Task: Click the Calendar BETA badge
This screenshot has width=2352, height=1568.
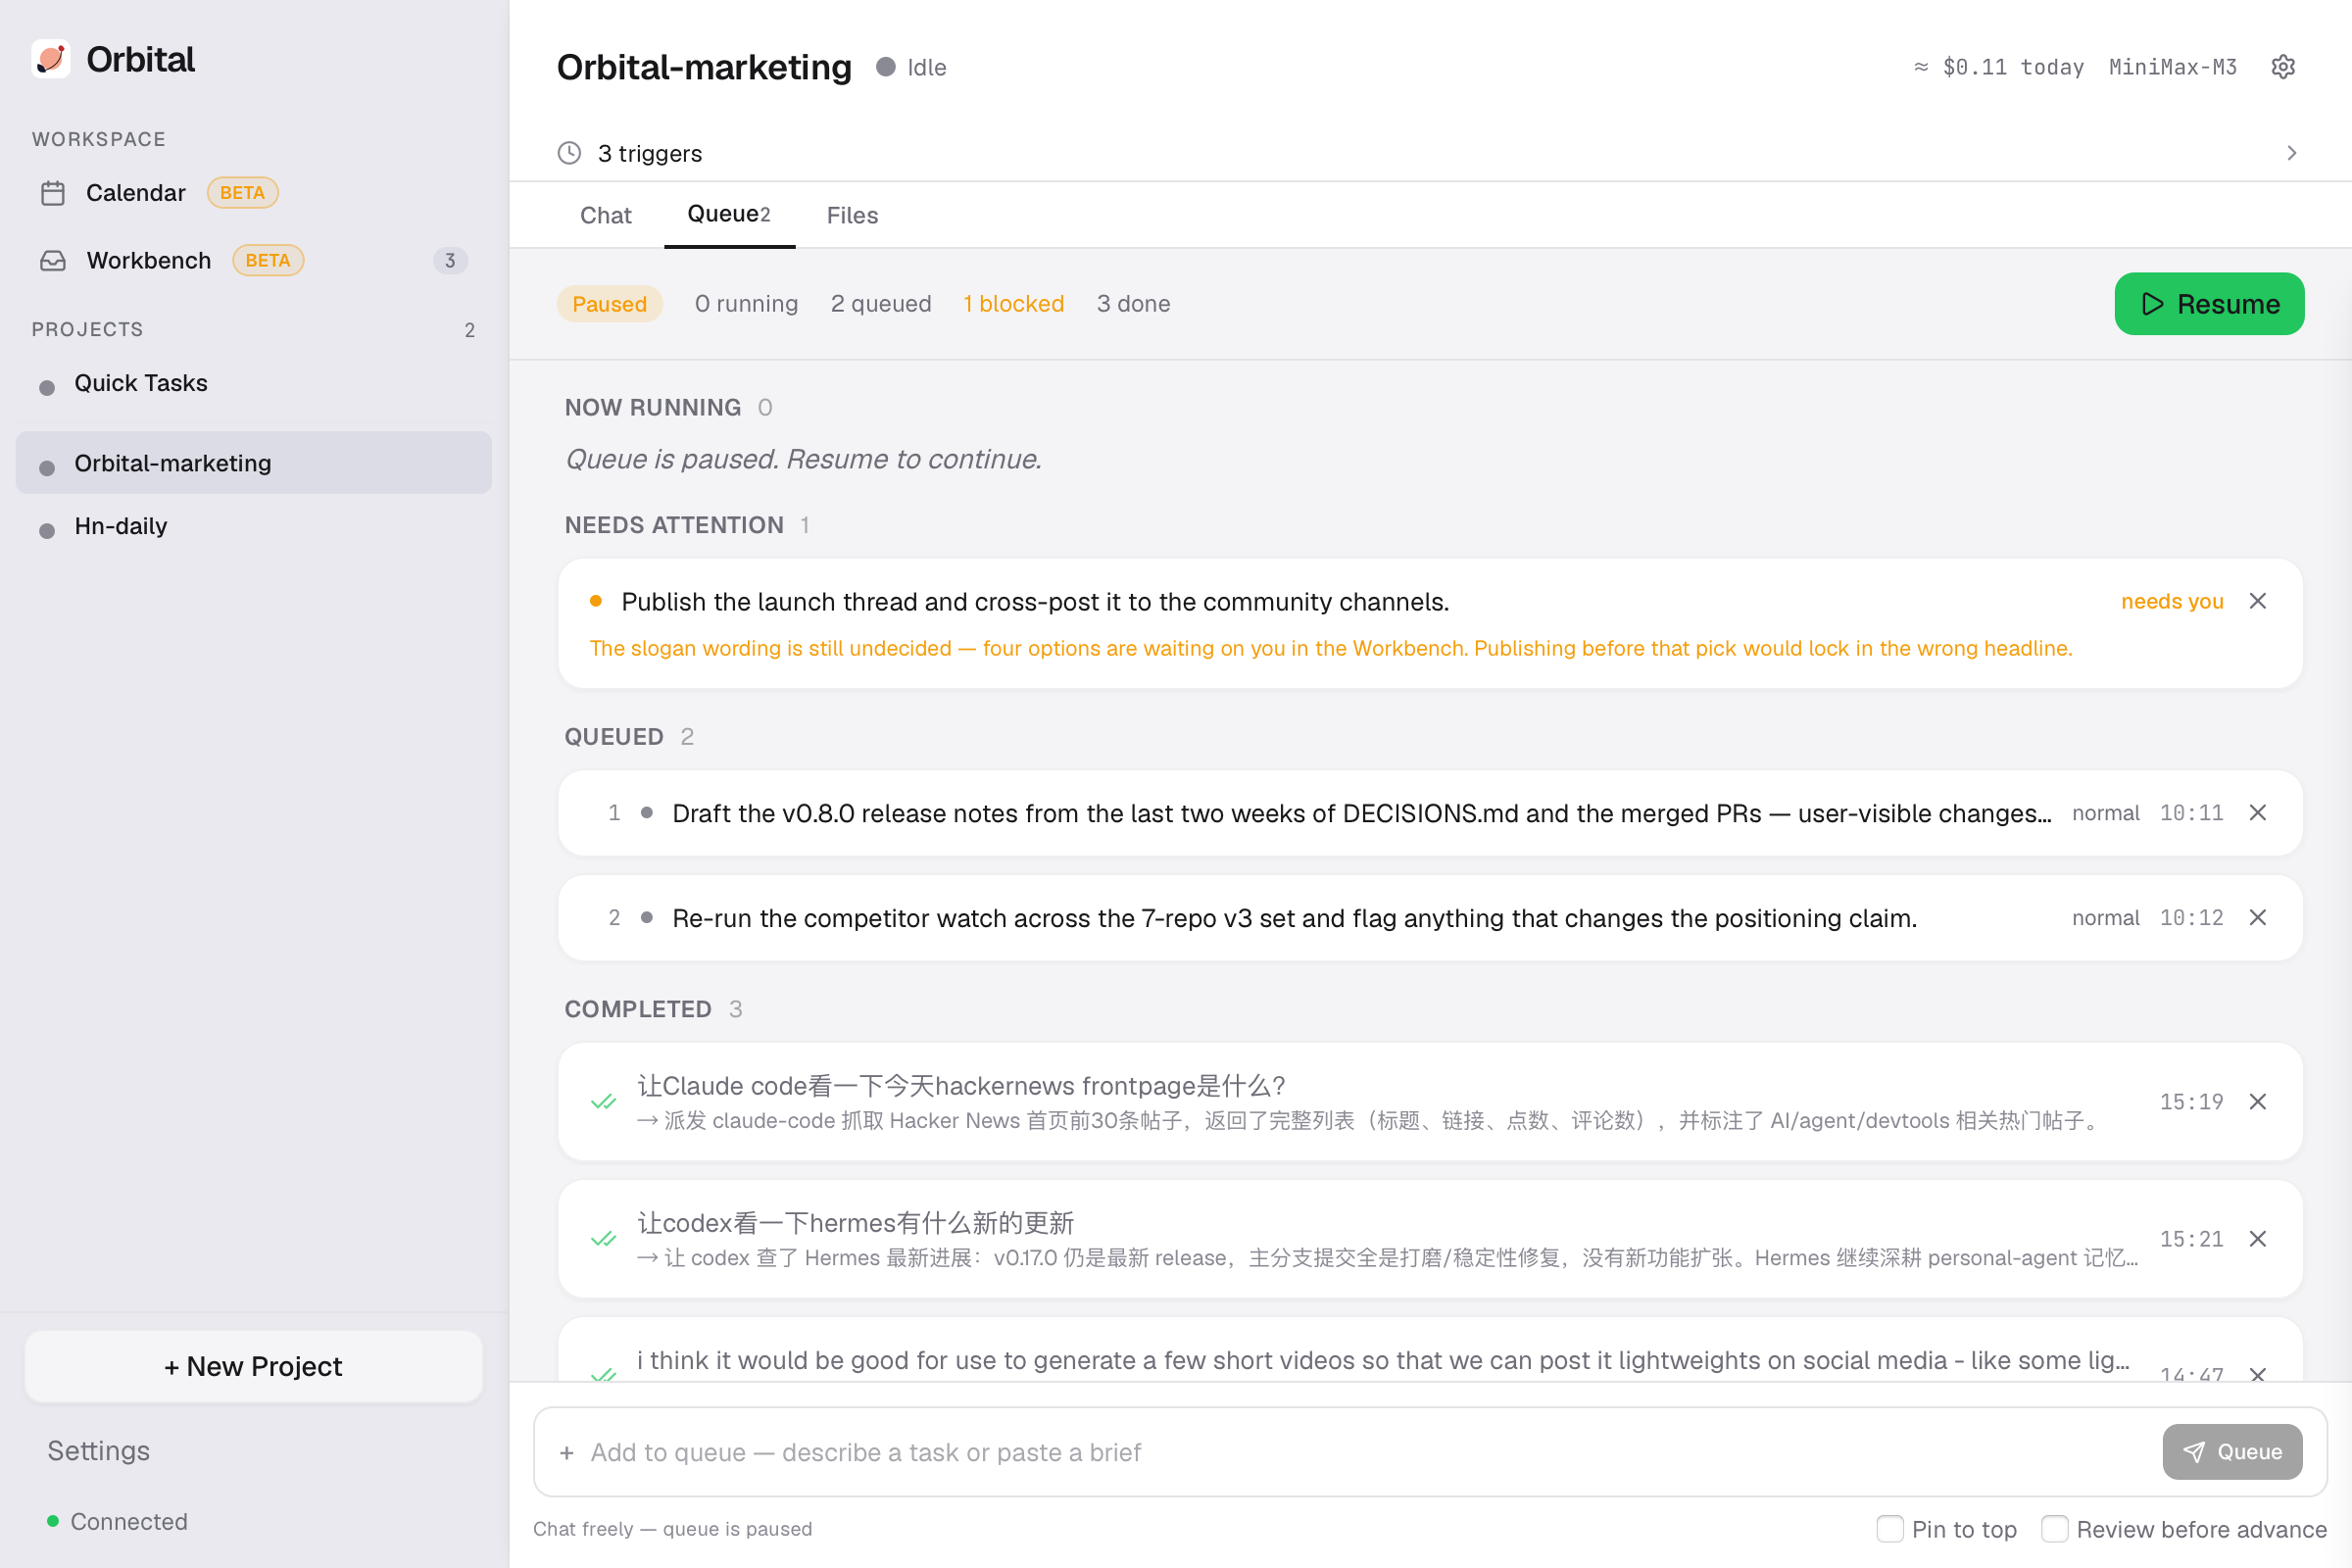Action: pos(242,193)
